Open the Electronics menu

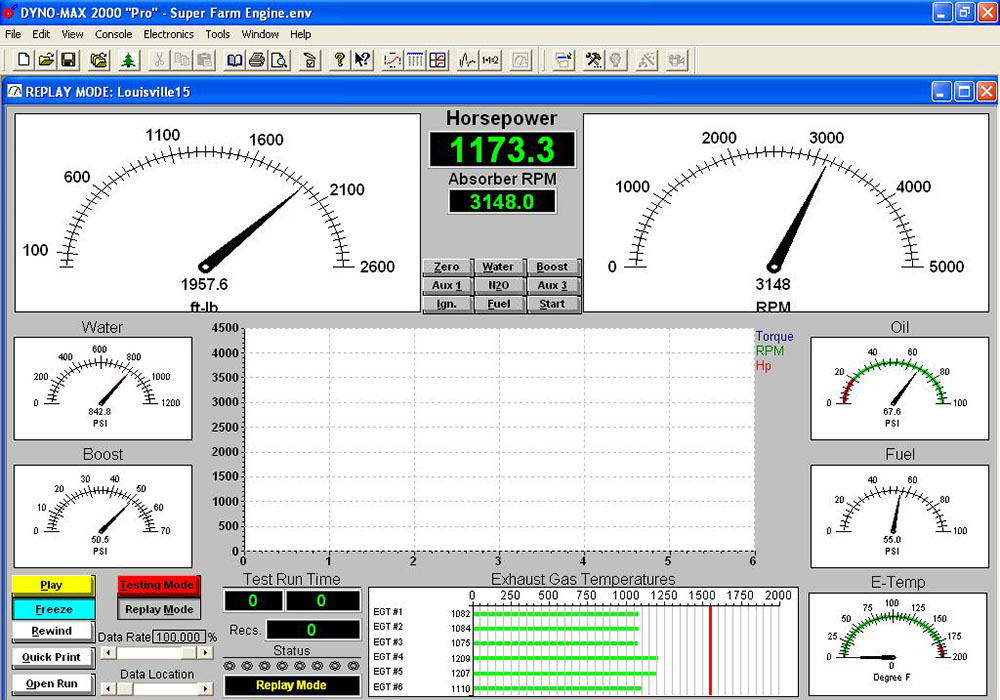[x=168, y=34]
